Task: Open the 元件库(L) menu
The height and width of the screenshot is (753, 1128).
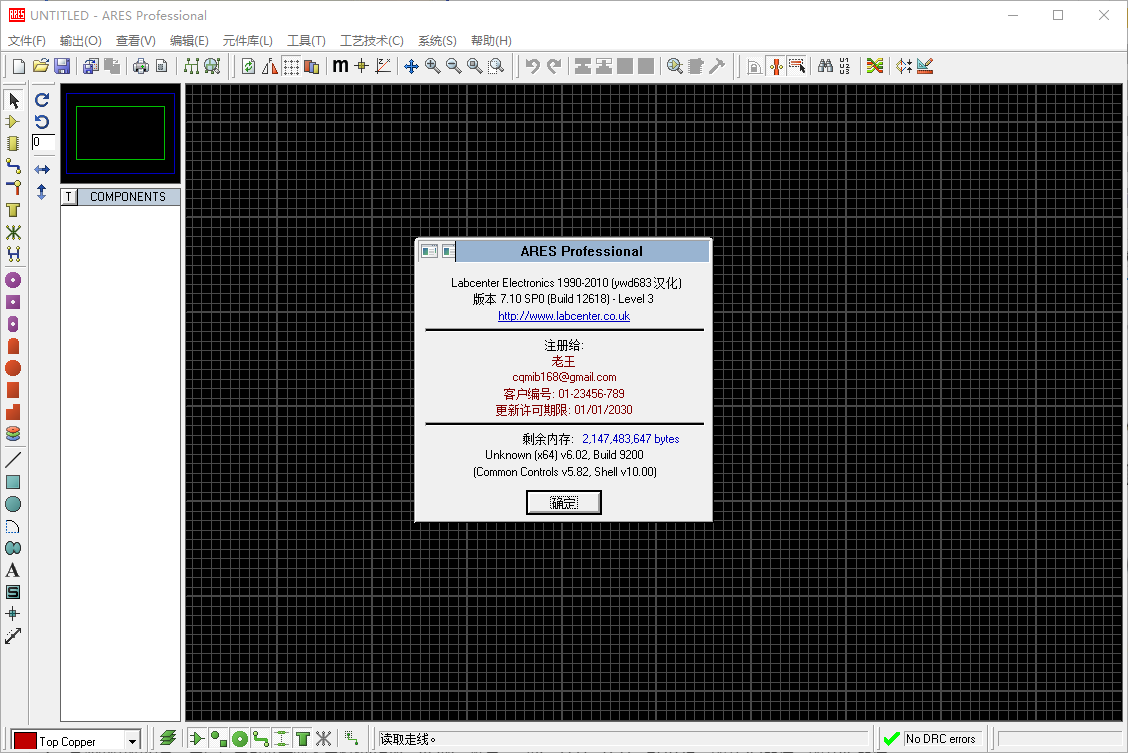Action: coord(247,41)
